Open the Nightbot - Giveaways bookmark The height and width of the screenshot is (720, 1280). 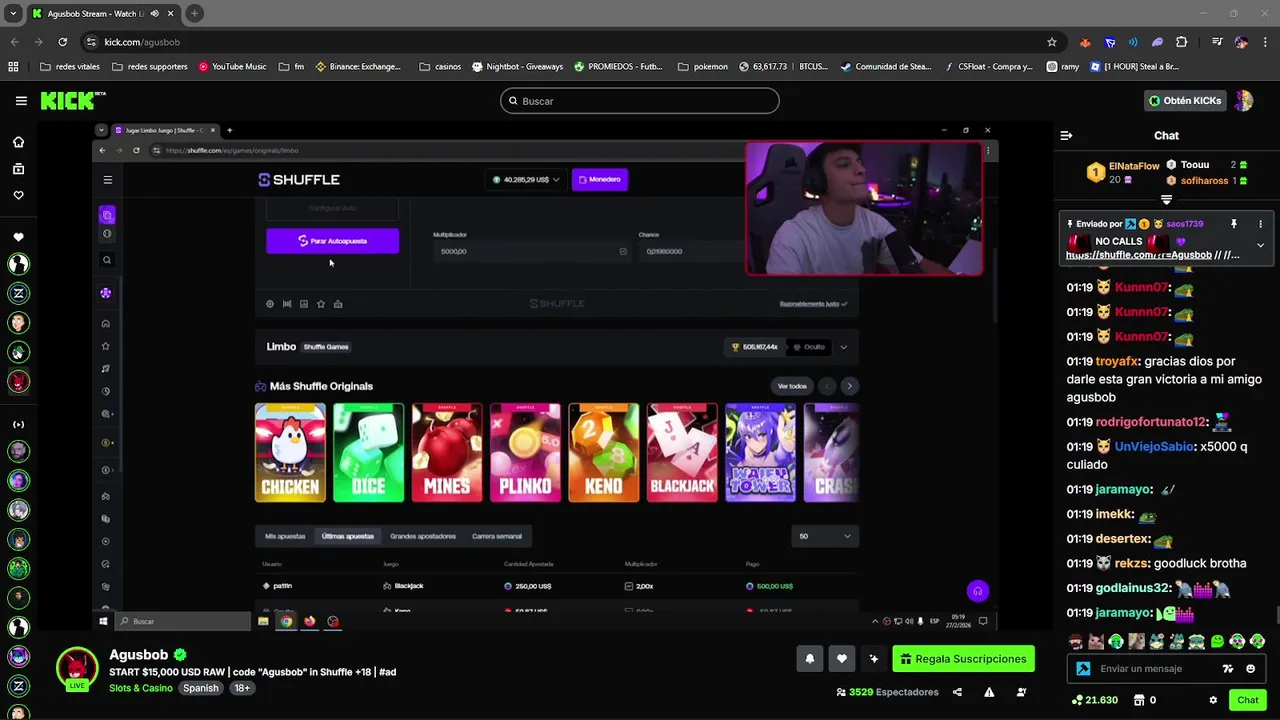pyautogui.click(x=517, y=67)
